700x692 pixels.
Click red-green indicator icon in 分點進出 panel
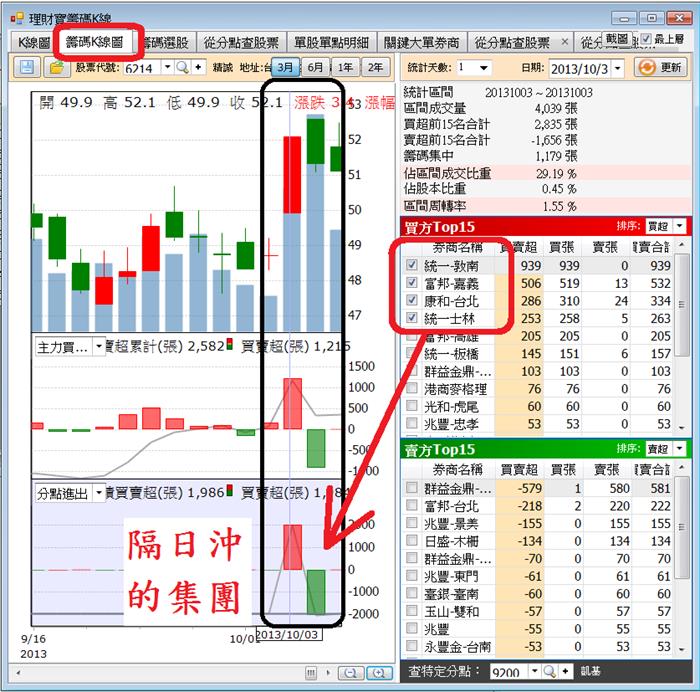pos(229,490)
